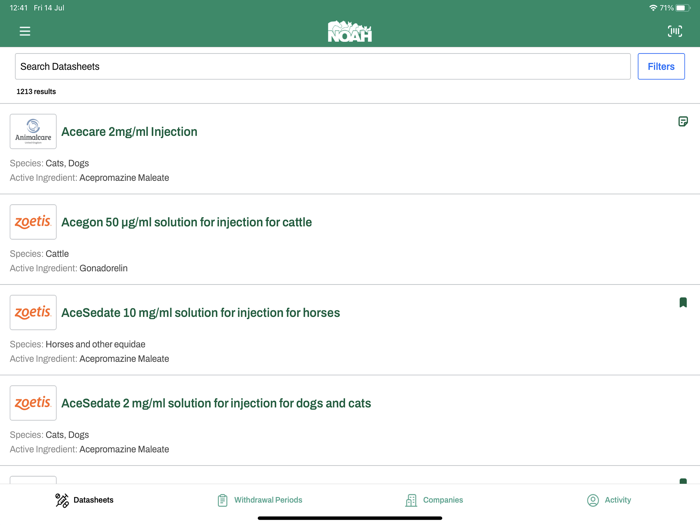Tap the Zoetis logo beside Acegon 50 µg/ml
The height and width of the screenshot is (525, 700).
point(33,222)
